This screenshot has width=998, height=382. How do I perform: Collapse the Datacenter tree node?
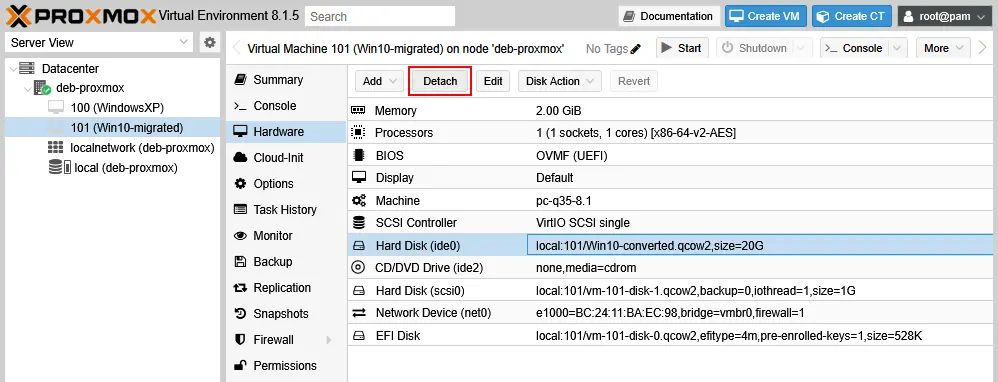pos(13,69)
